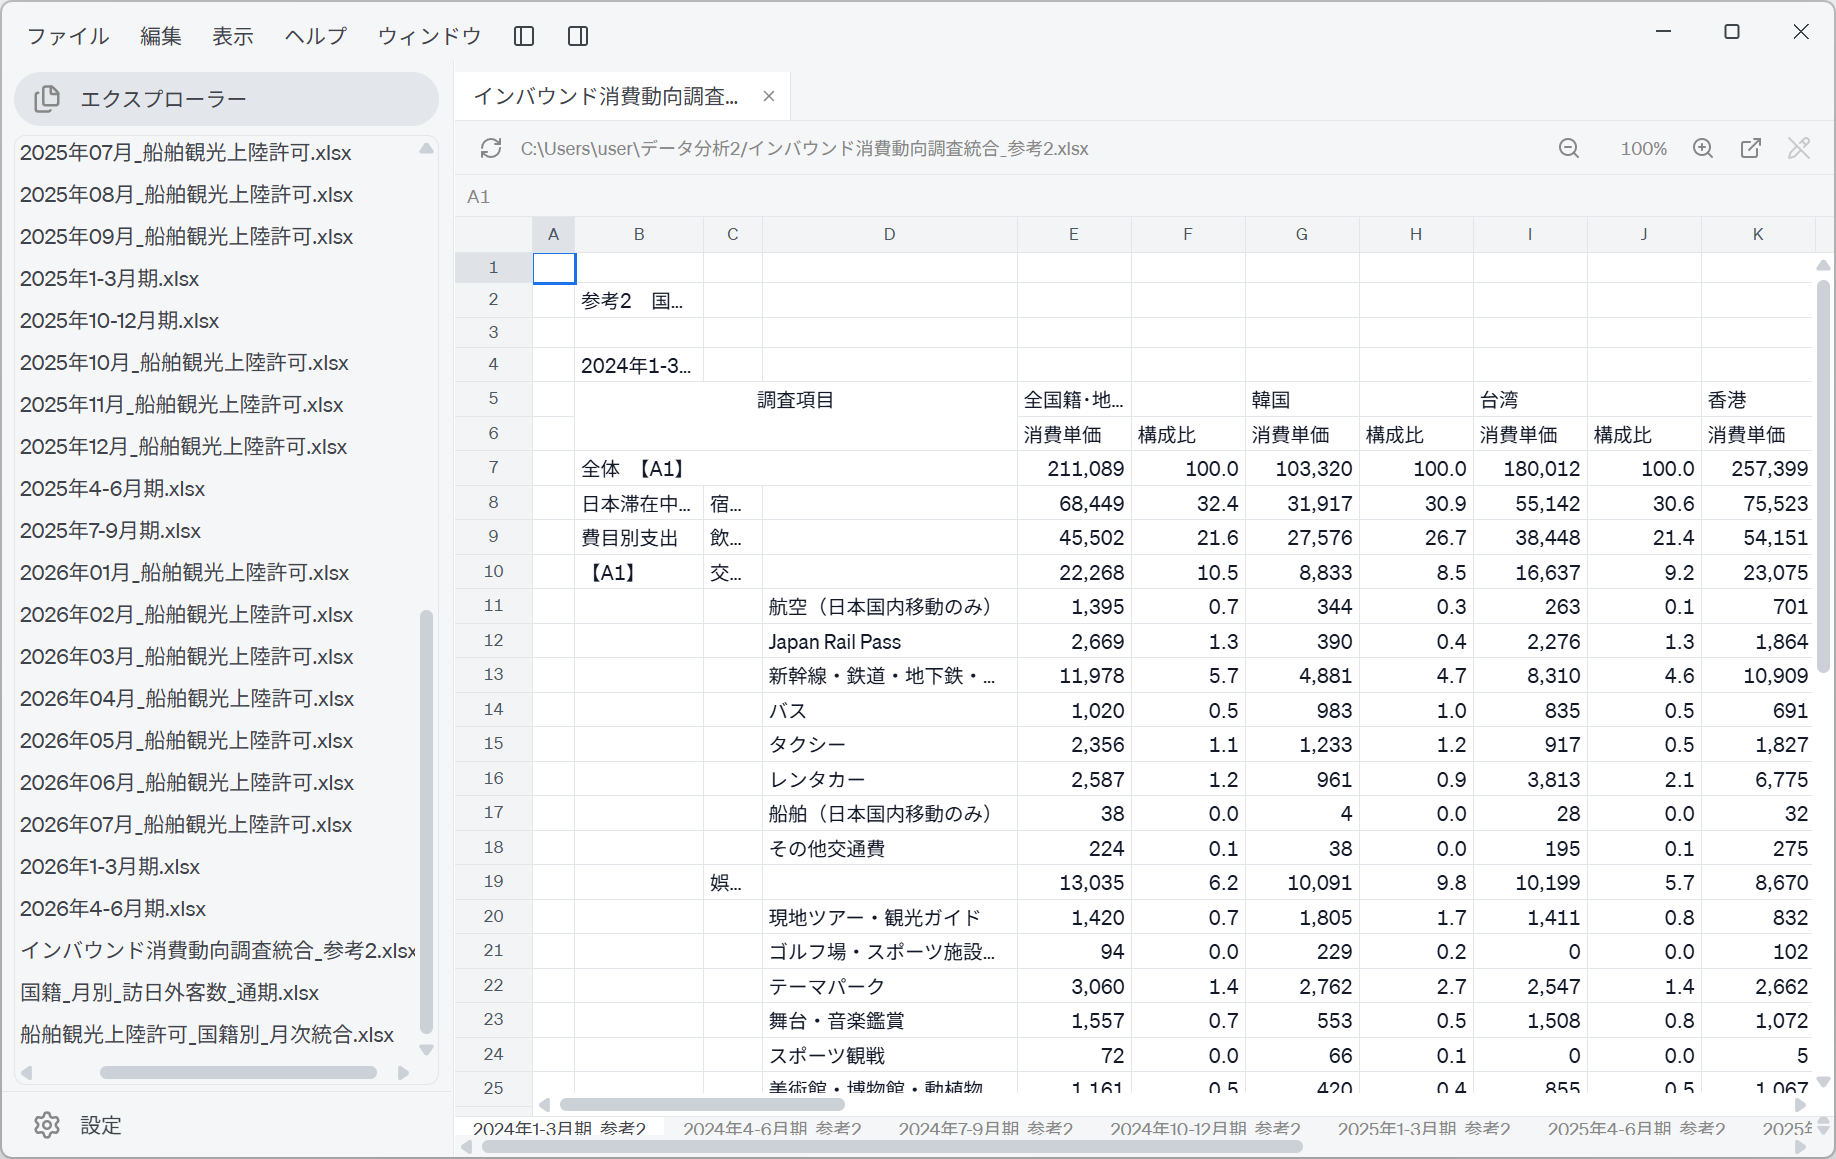Select the 韓国 header cell
Viewport: 1836px width, 1159px height.
pyautogui.click(x=1302, y=399)
